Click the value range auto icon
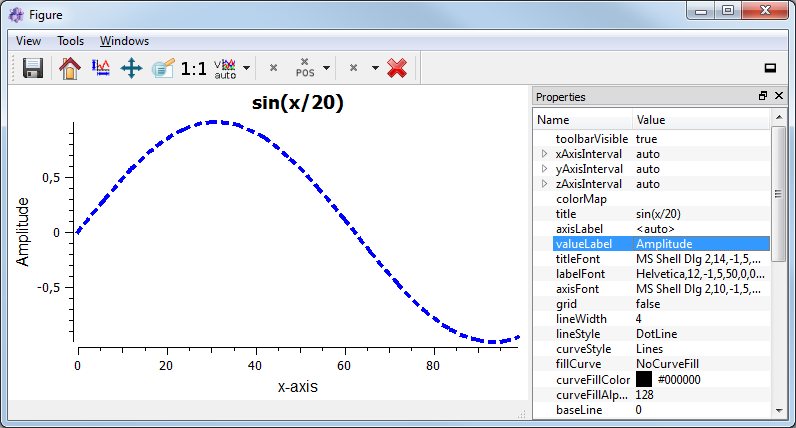The image size is (796, 428). coord(225,68)
